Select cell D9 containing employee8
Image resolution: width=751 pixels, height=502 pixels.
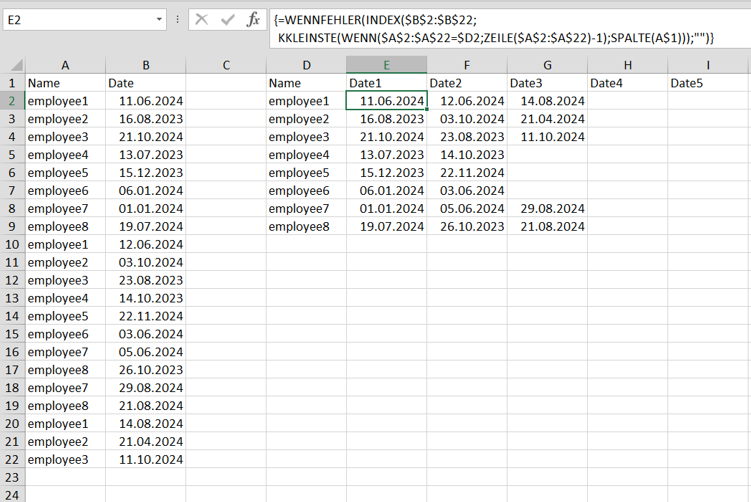coord(307,227)
